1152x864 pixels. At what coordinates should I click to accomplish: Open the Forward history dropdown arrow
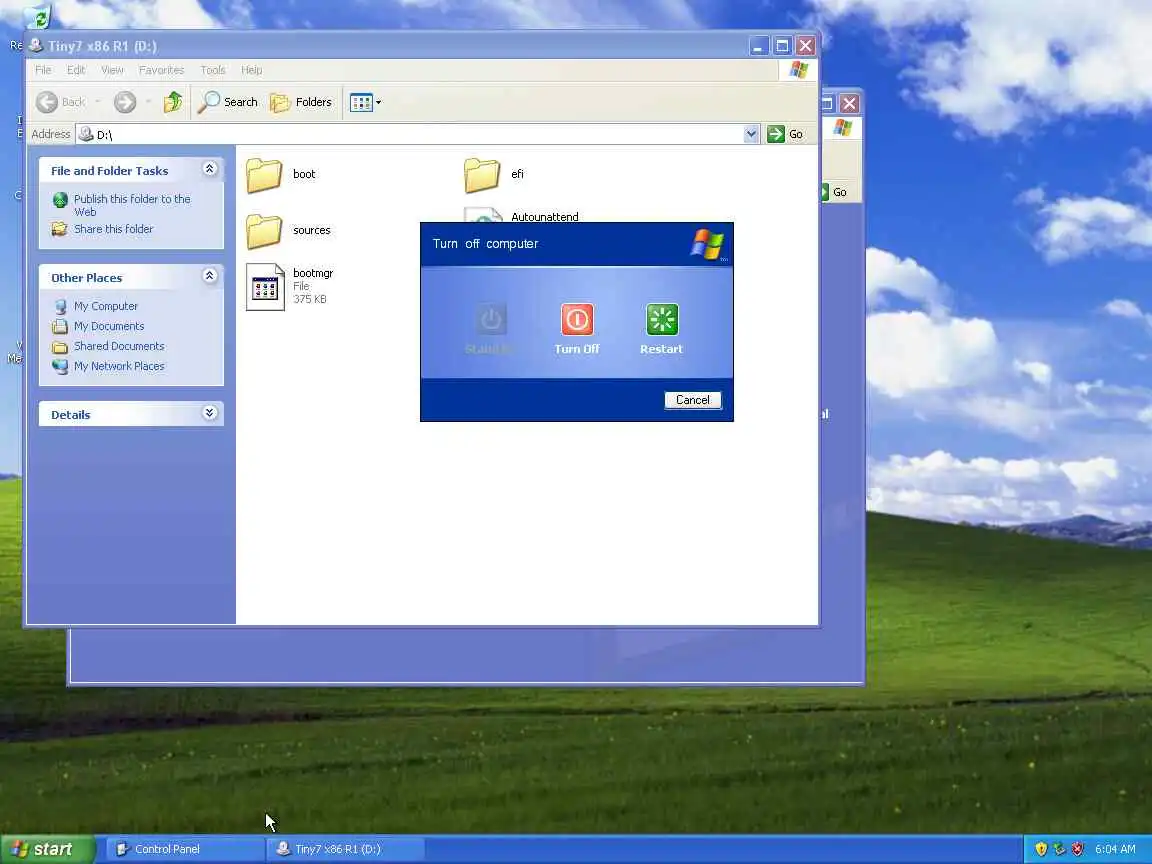click(x=148, y=102)
